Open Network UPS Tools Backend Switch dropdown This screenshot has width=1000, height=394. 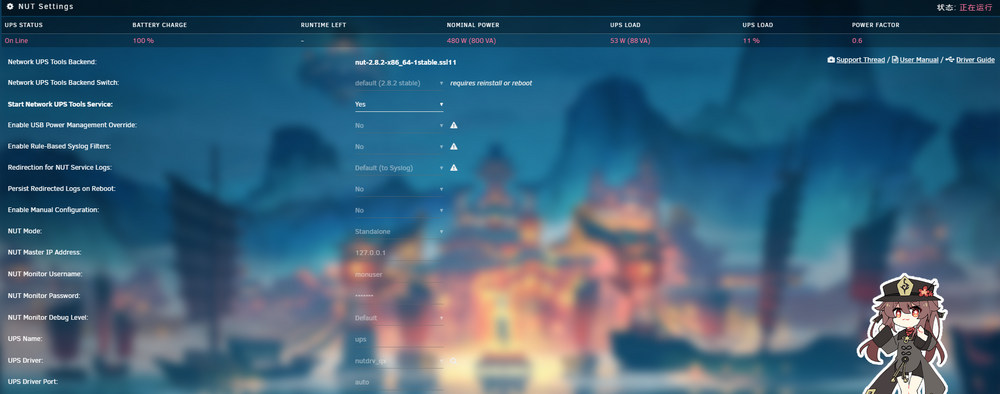click(x=399, y=84)
